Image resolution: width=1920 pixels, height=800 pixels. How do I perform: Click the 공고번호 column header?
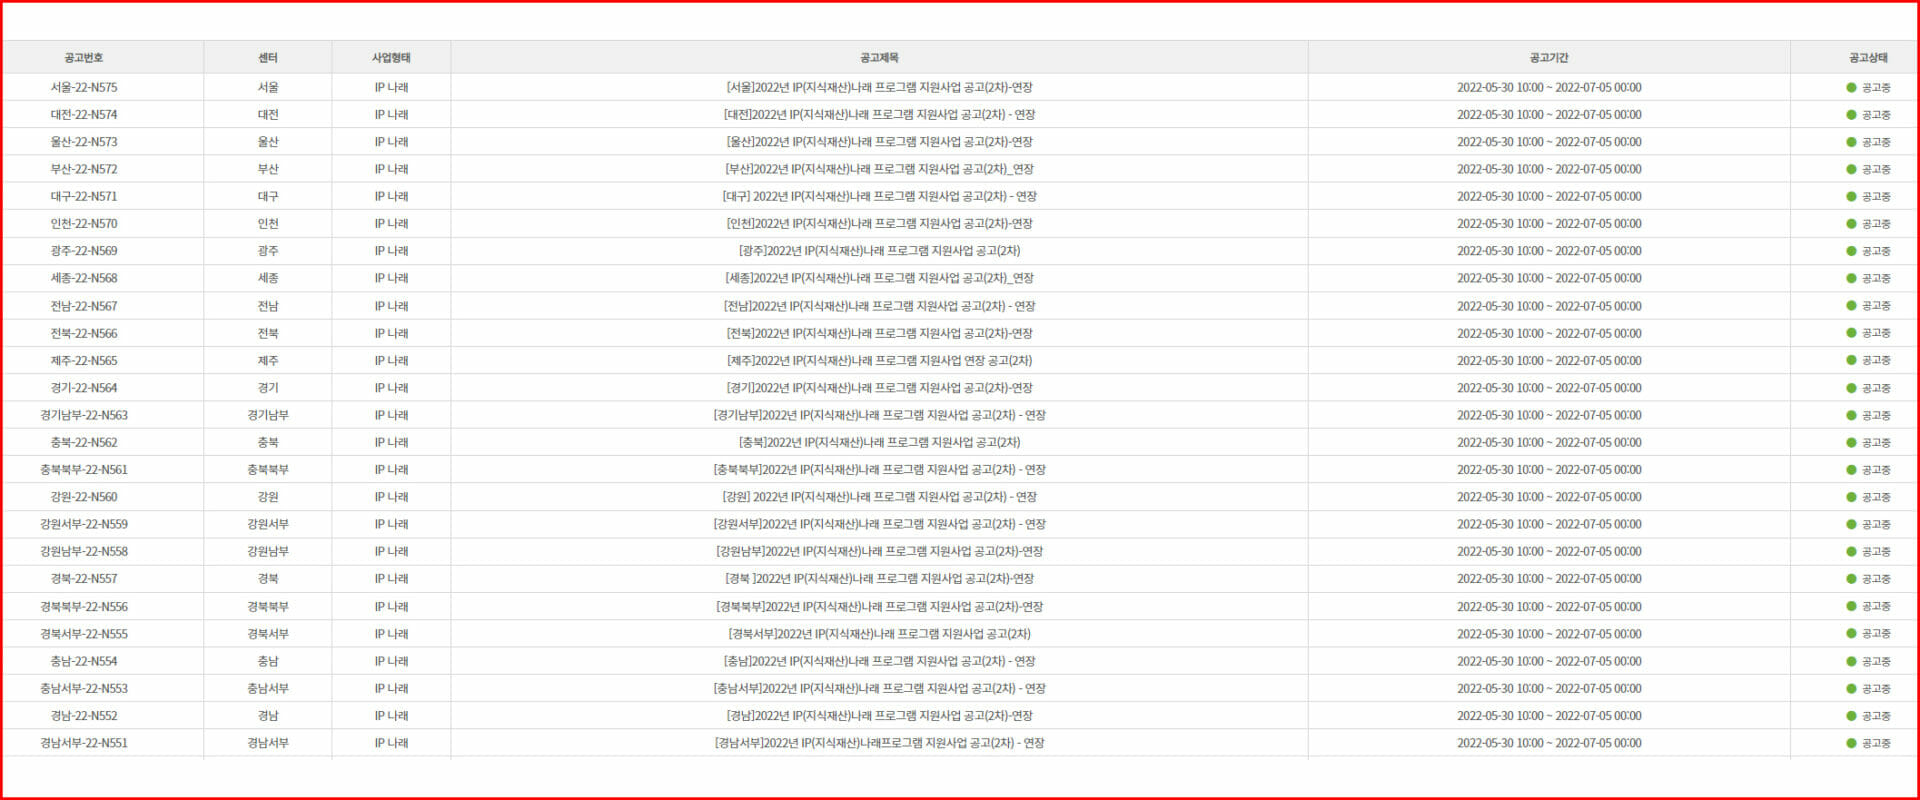point(84,58)
